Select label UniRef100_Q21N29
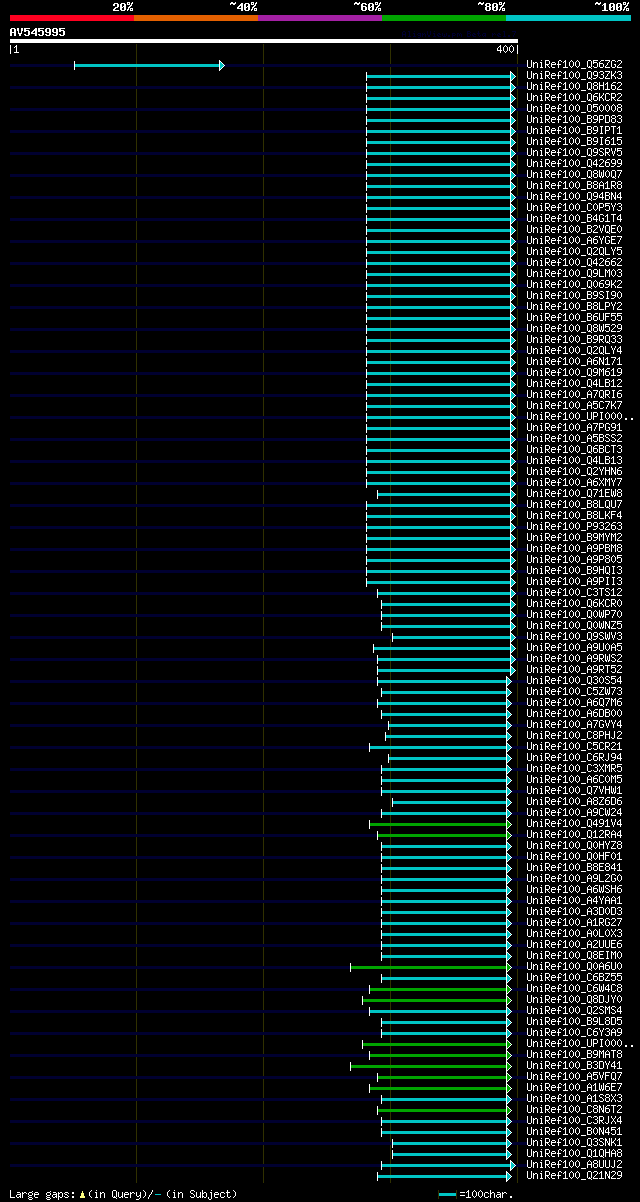Viewport: 640px width, 1202px height. coord(574,1176)
